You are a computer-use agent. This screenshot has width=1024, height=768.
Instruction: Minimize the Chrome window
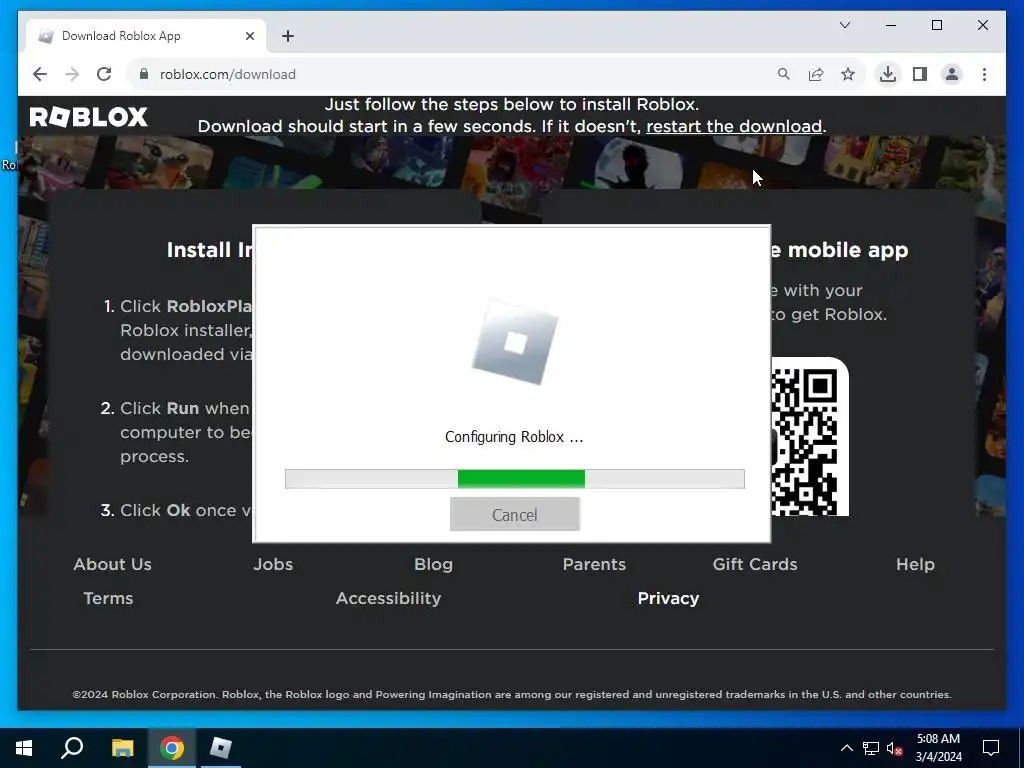point(891,25)
